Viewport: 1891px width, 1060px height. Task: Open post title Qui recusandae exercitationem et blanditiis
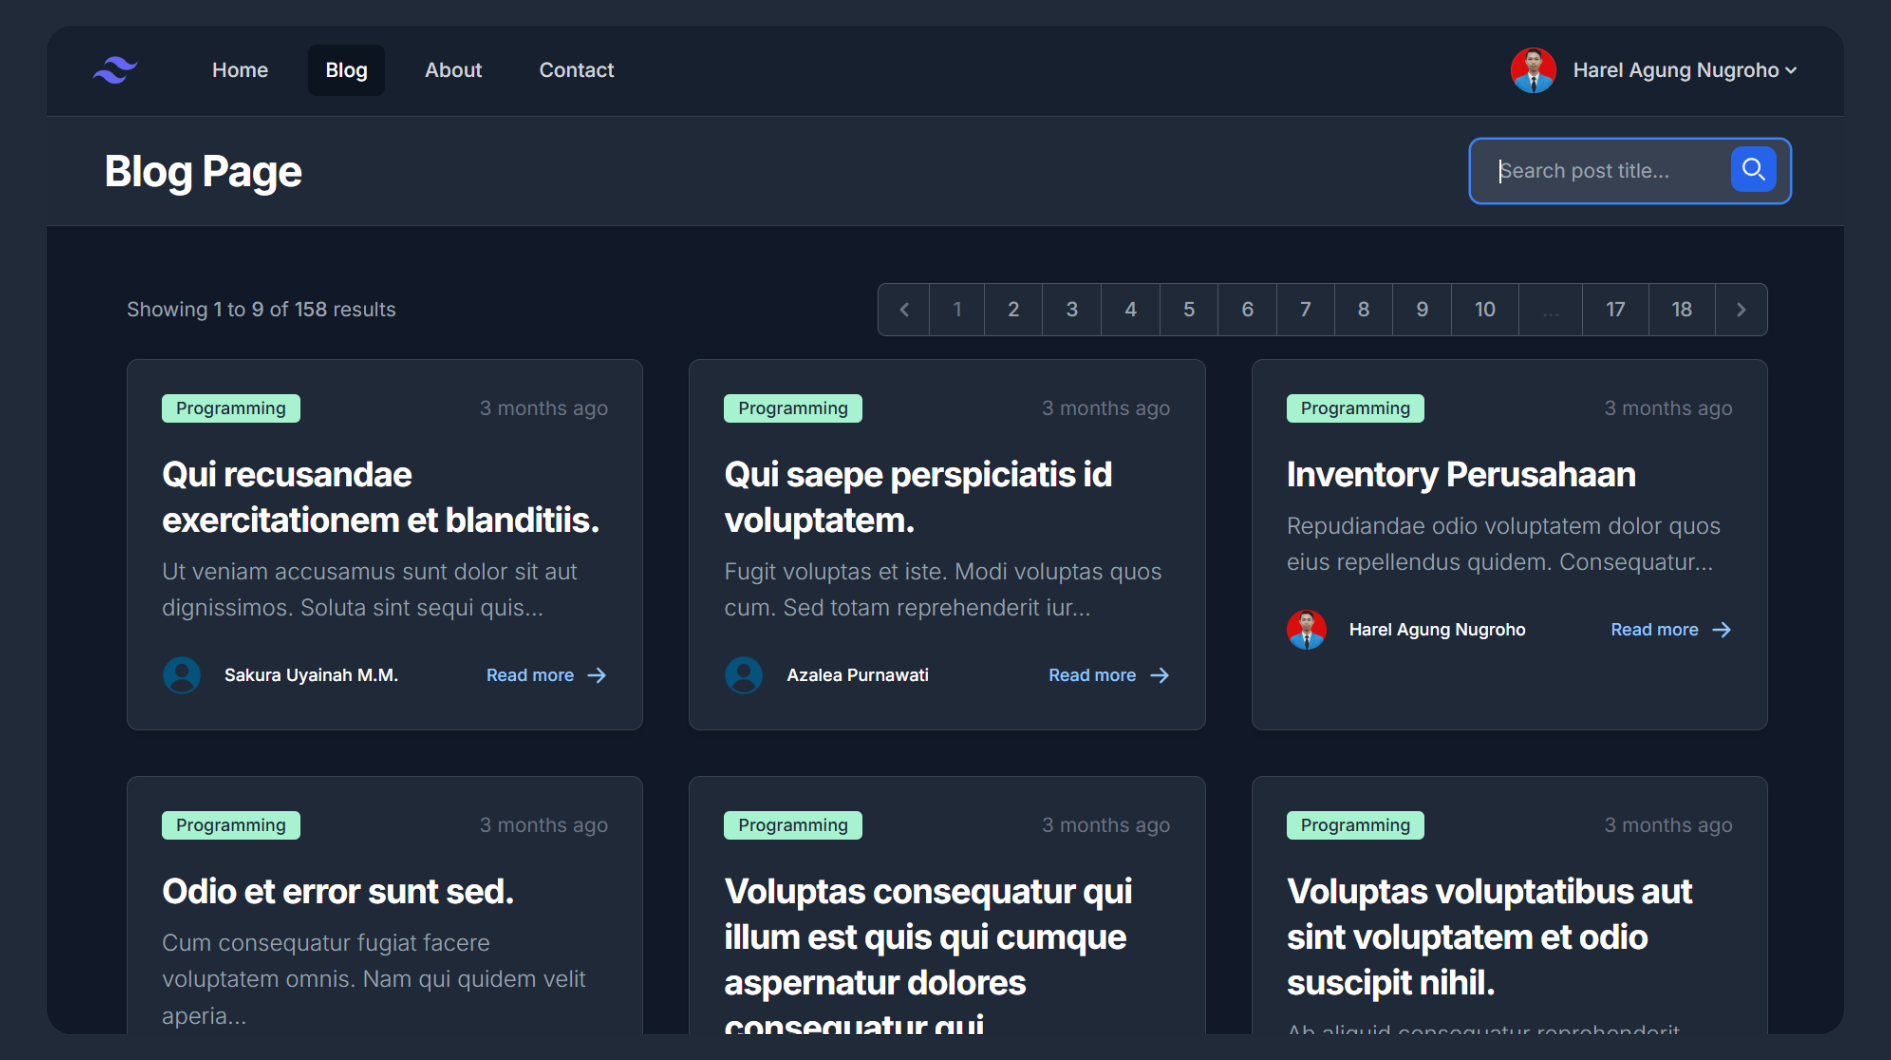(381, 497)
